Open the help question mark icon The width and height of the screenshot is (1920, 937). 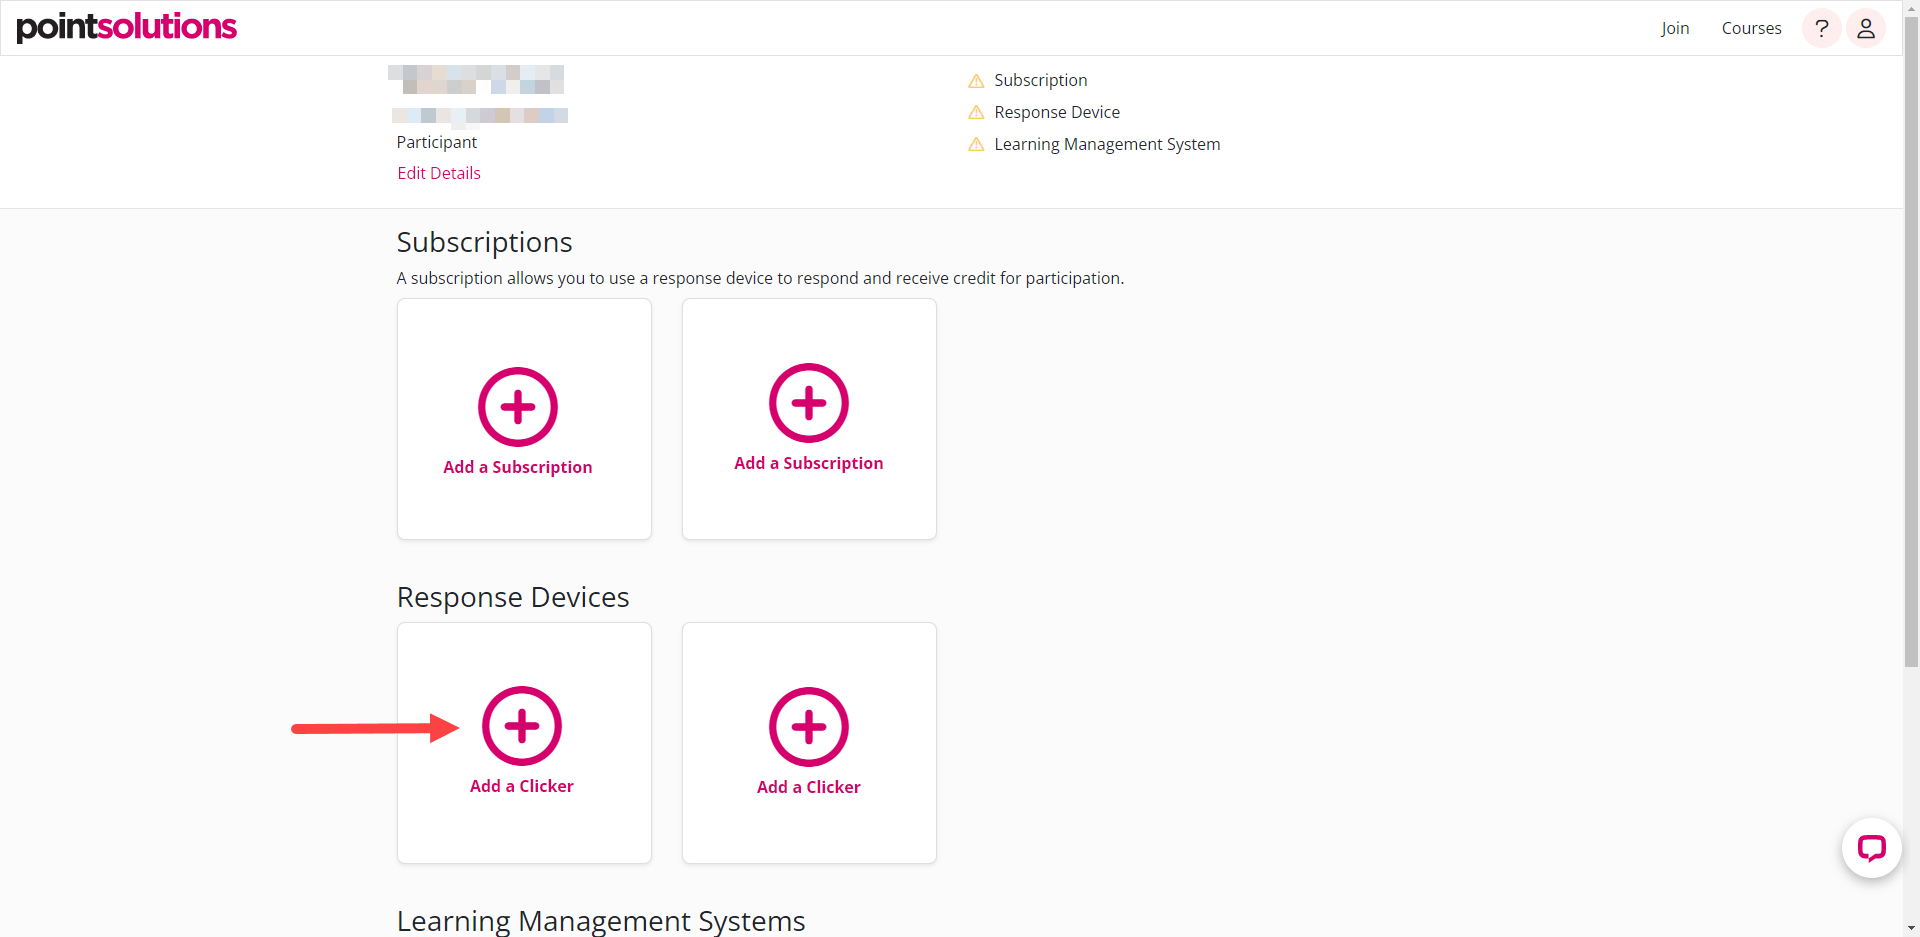tap(1821, 28)
